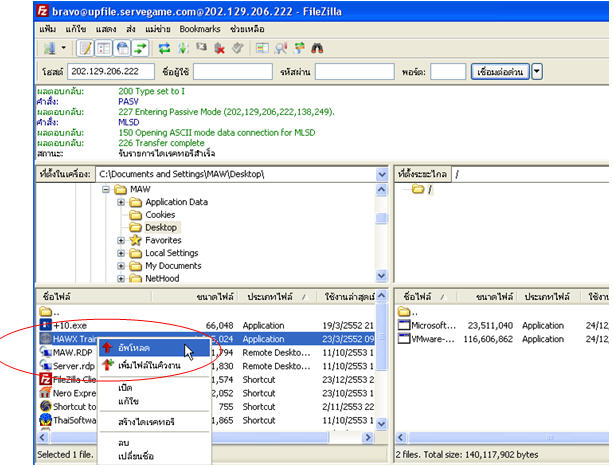
Task: Click the colored-rows icon after reconnect
Action: pyautogui.click(x=262, y=48)
